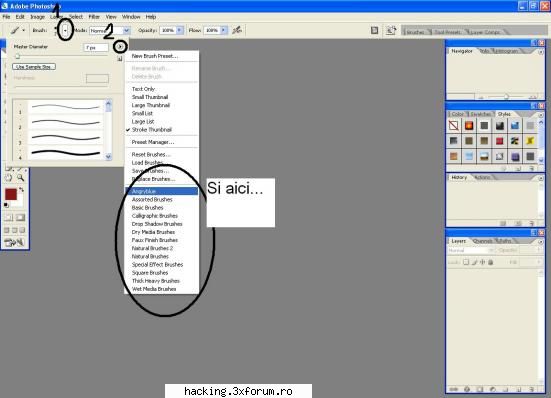Open the Actions tab
The height and width of the screenshot is (398, 551).
pyautogui.click(x=482, y=177)
